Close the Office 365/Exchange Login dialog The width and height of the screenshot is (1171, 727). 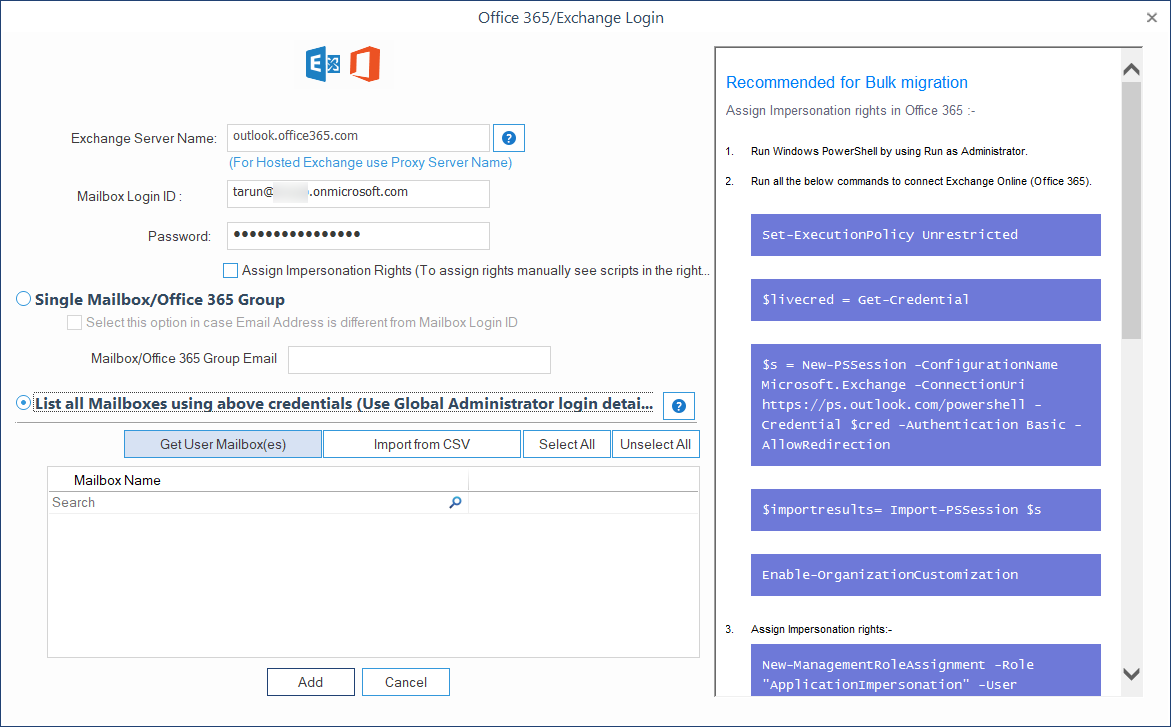point(1152,18)
